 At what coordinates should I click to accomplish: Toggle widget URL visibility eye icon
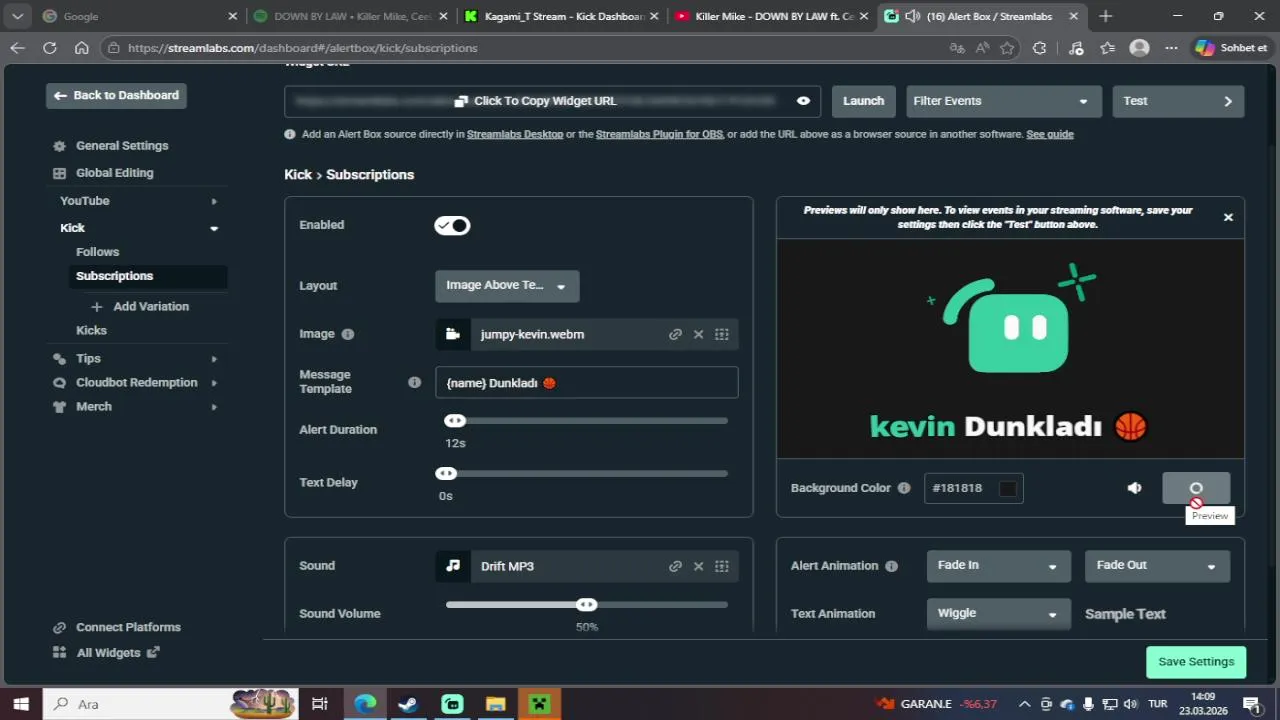803,101
